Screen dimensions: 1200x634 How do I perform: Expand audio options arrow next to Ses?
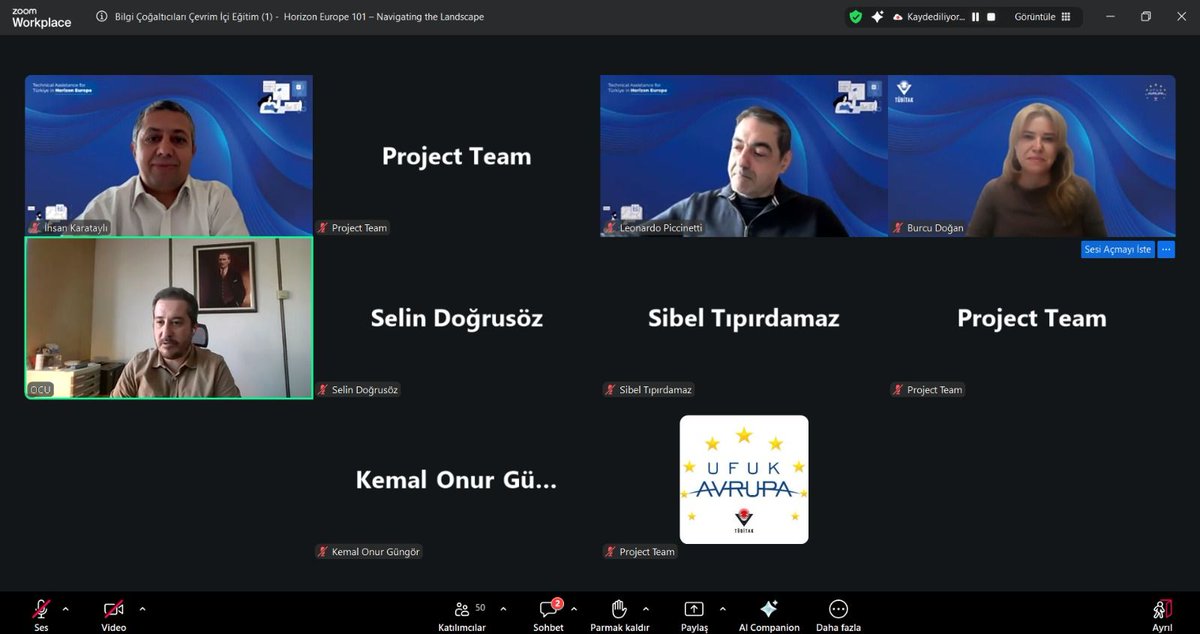coord(66,608)
